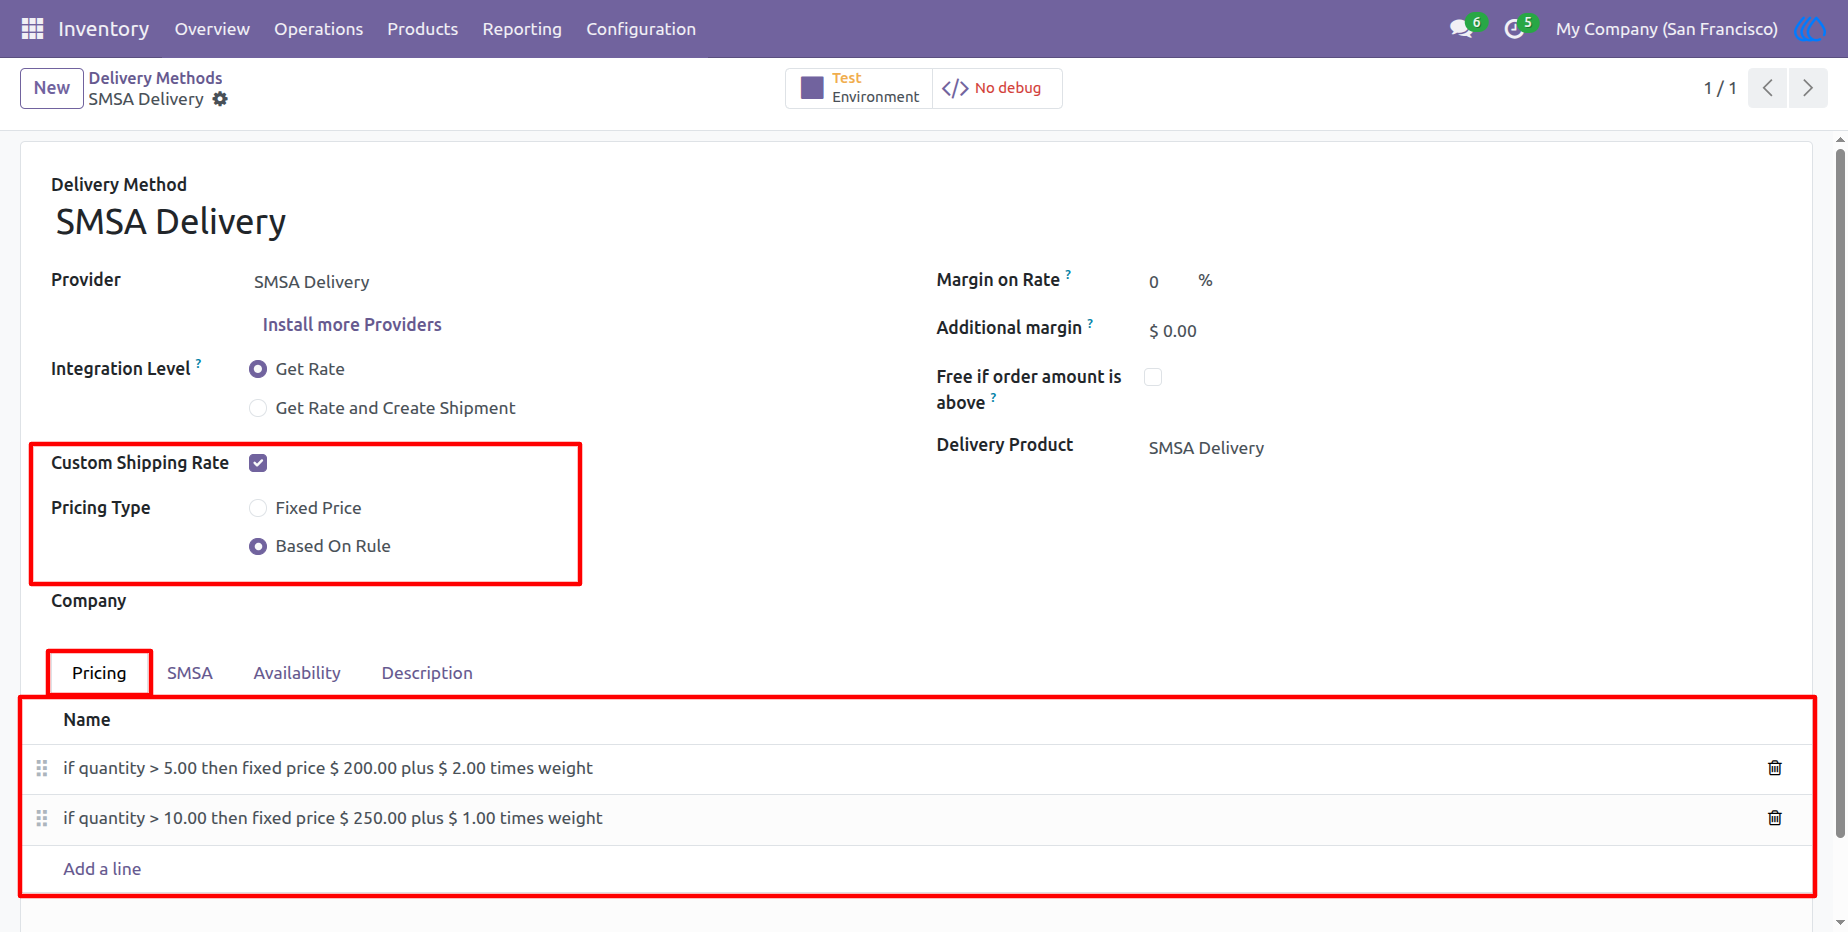Open the apps grid menu icon
Viewport: 1848px width, 932px height.
click(32, 29)
